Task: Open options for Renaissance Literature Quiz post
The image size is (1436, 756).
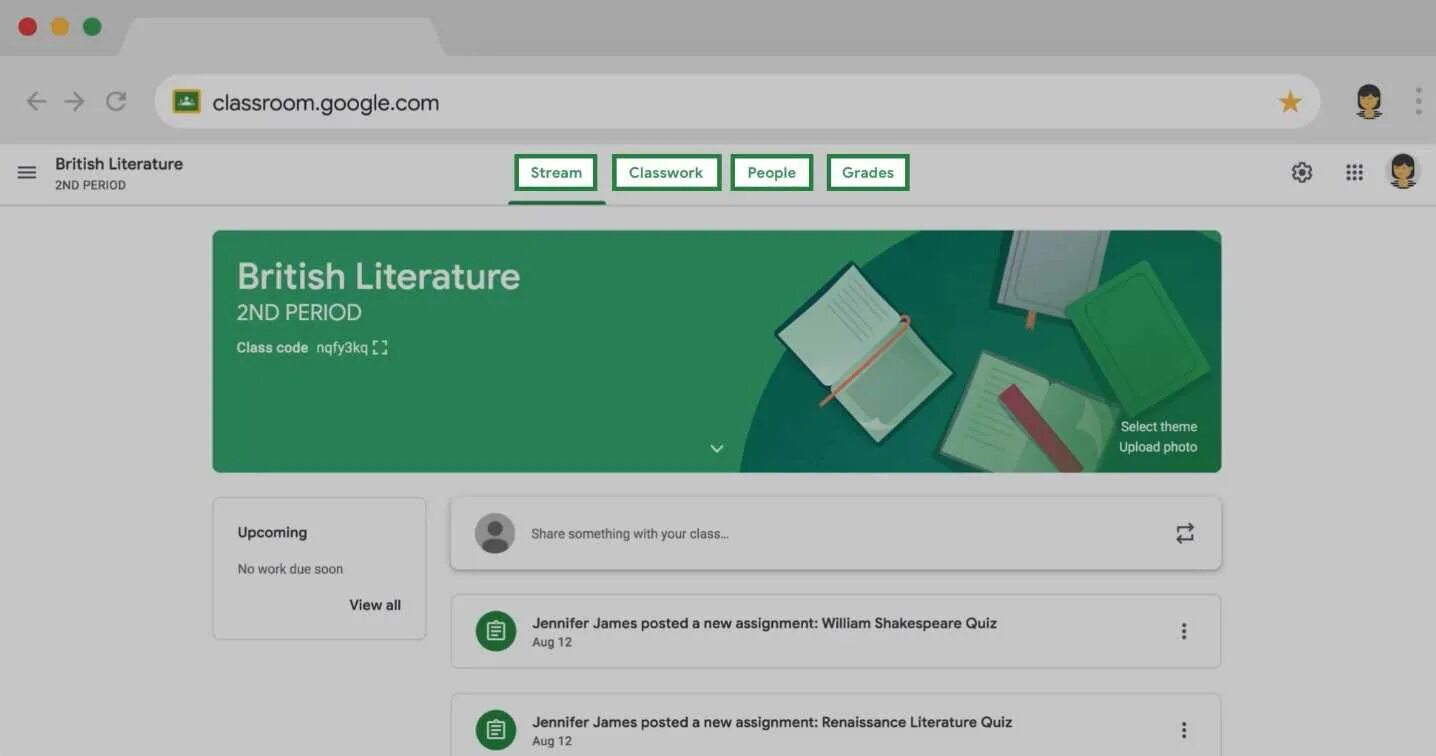Action: click(1184, 730)
